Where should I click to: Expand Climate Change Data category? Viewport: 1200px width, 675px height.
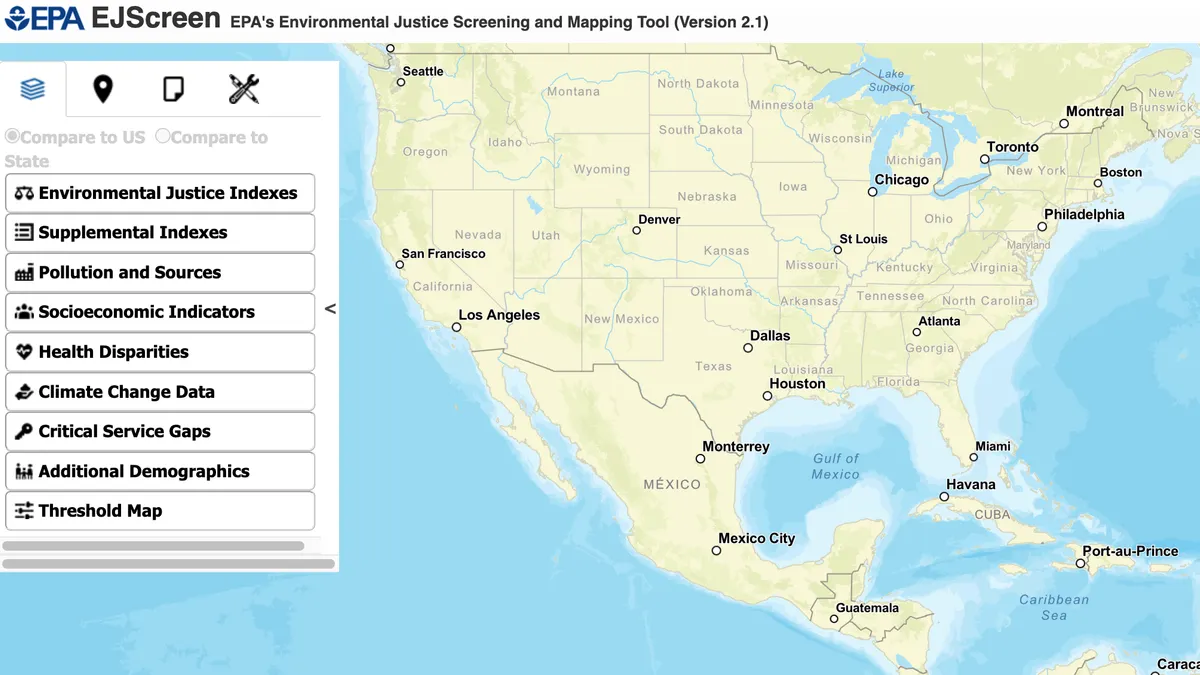(x=160, y=392)
